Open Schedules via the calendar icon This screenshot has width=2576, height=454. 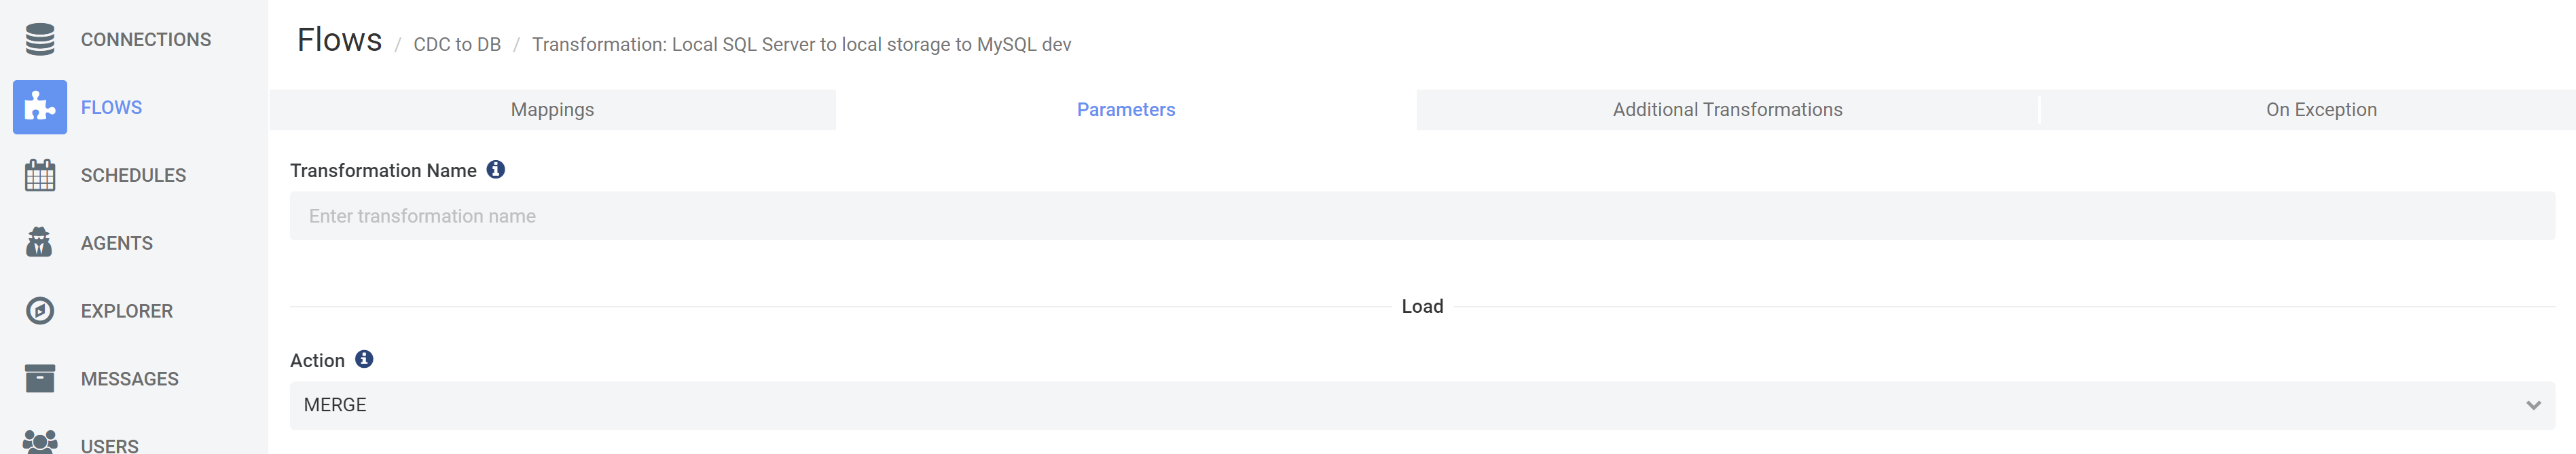click(x=40, y=175)
